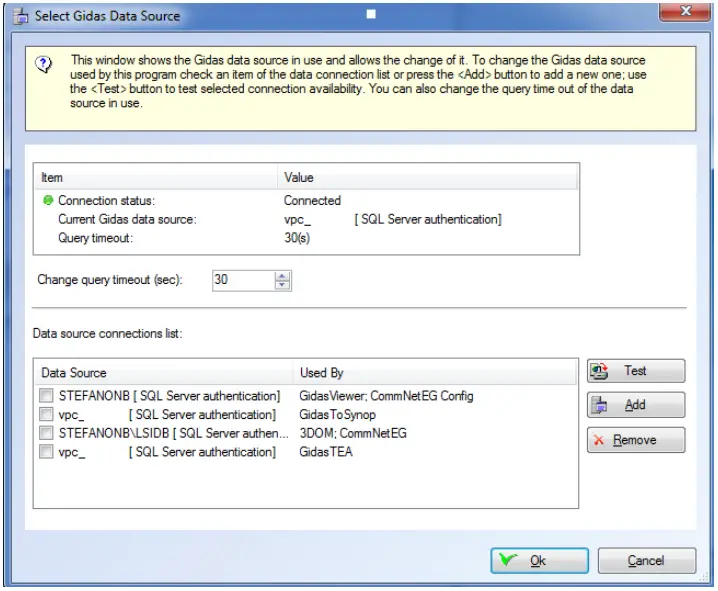Confirm with the Ok button
718x591 pixels.
(x=539, y=560)
